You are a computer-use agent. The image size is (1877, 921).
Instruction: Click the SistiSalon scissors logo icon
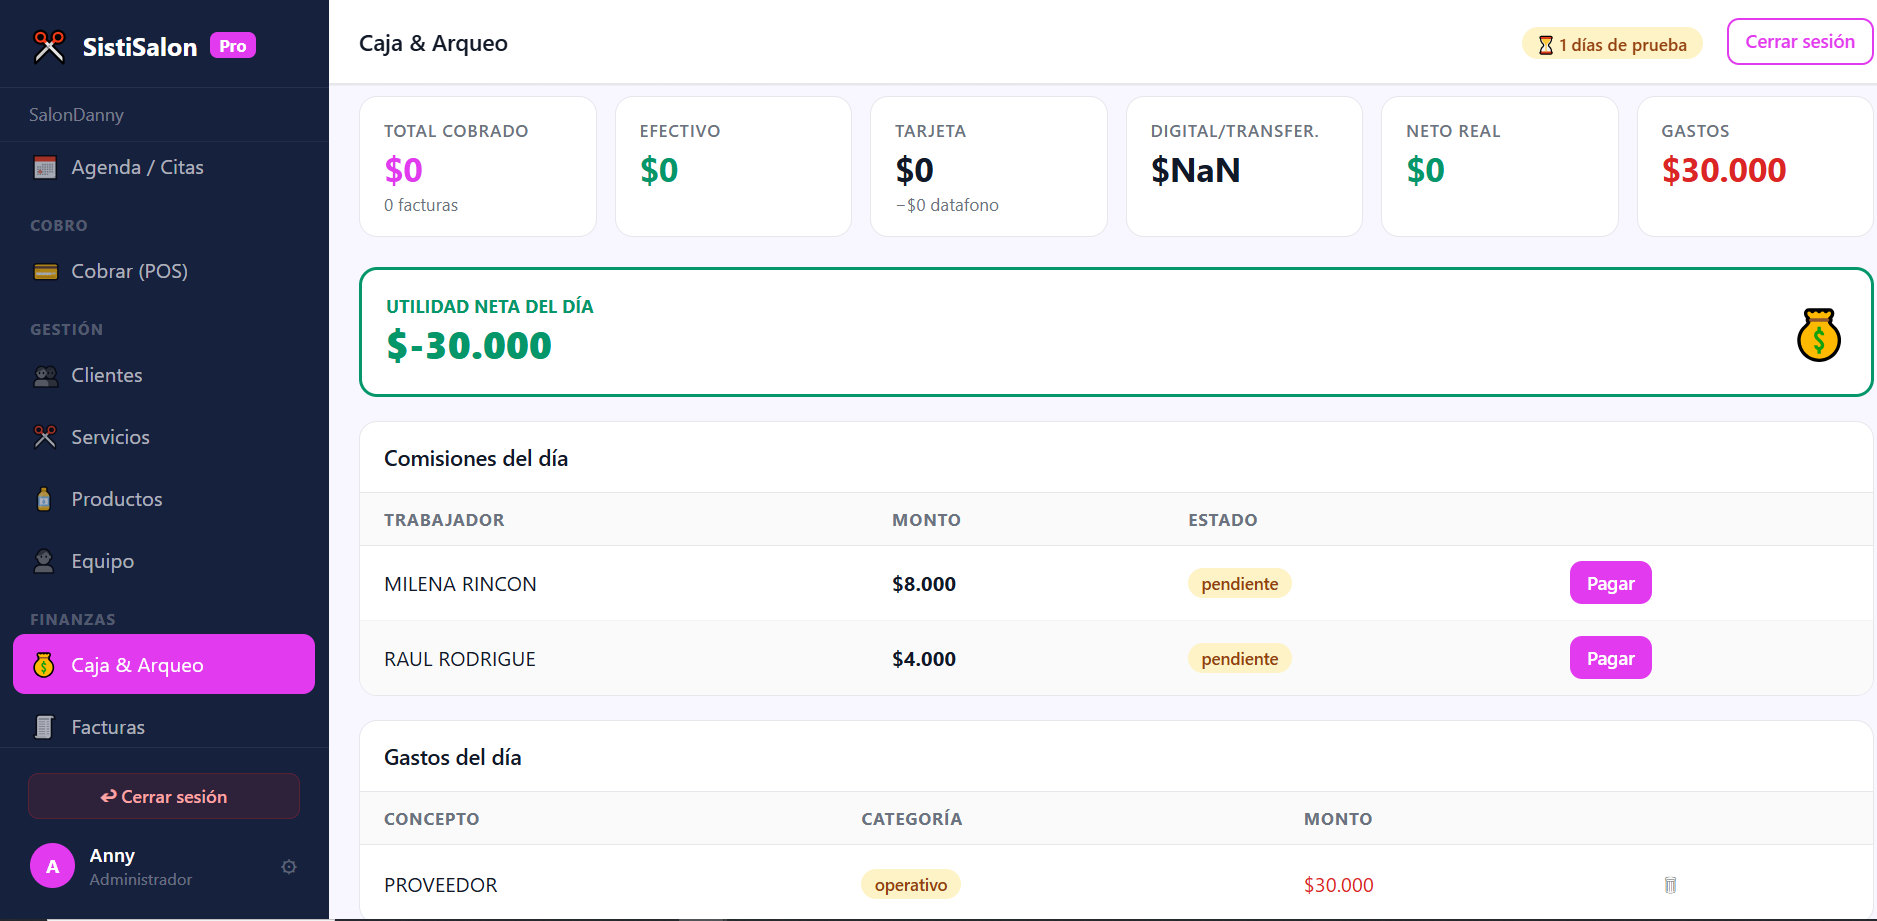click(49, 46)
